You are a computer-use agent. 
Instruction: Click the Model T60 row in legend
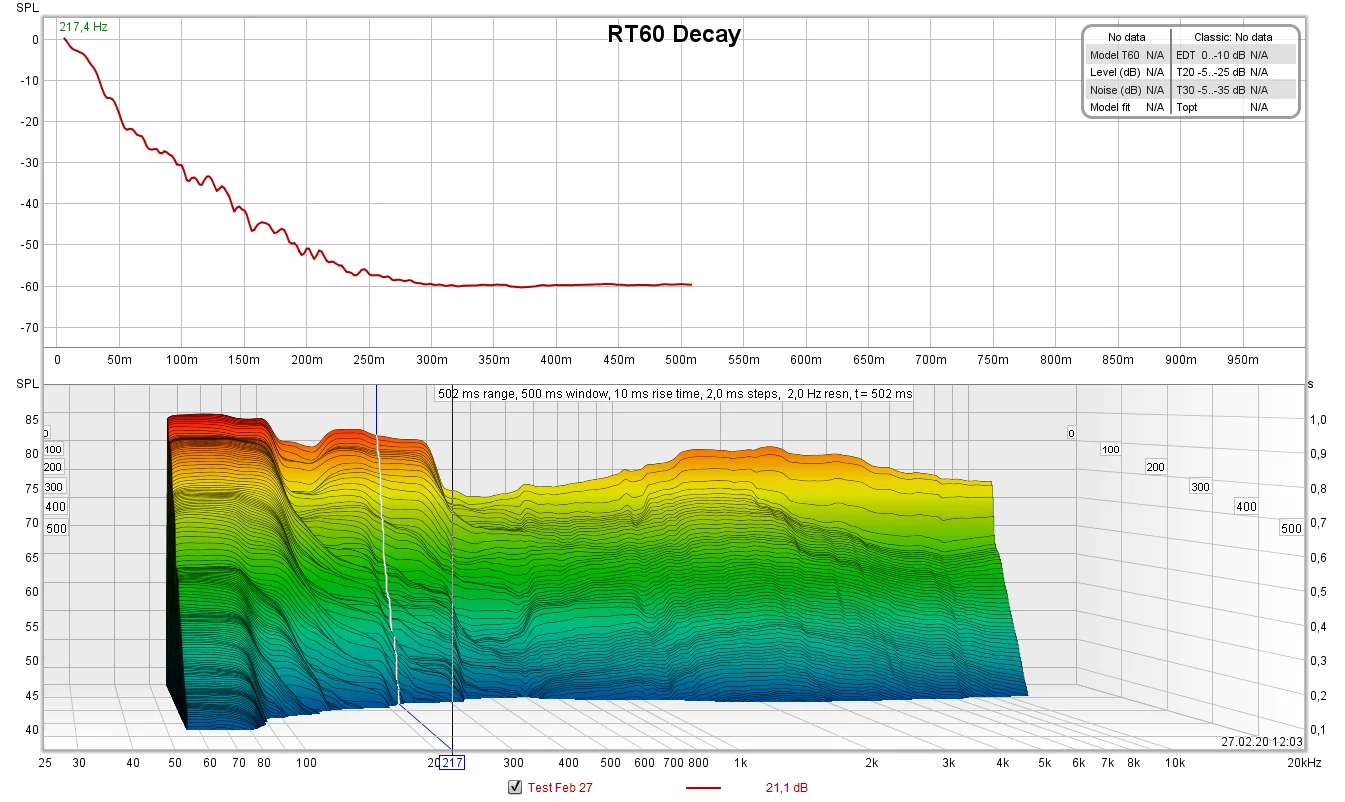(1127, 55)
